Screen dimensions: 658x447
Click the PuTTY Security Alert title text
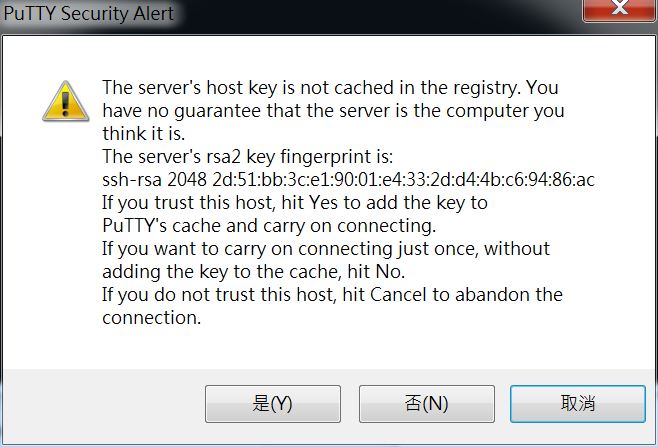89,13
